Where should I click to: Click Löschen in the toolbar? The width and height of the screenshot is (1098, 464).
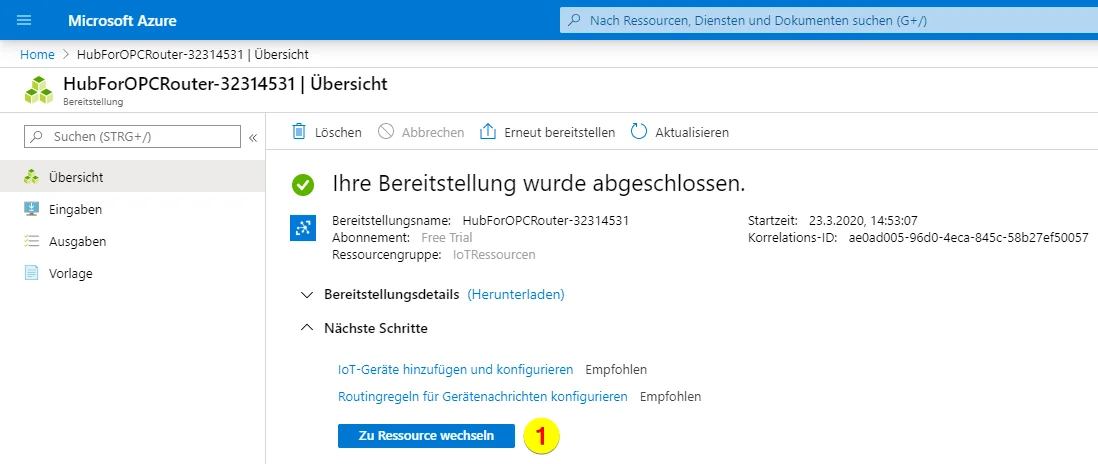[x=338, y=132]
